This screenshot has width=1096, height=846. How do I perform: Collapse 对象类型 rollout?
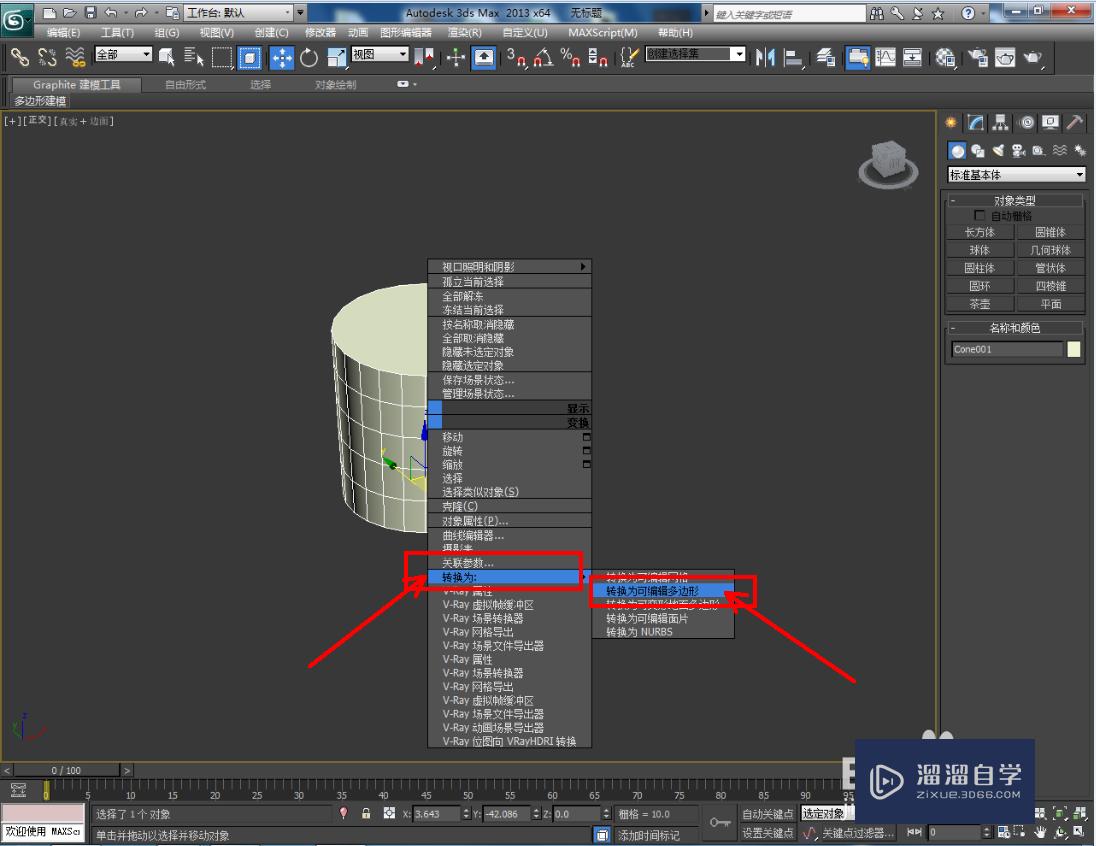pyautogui.click(x=1014, y=201)
